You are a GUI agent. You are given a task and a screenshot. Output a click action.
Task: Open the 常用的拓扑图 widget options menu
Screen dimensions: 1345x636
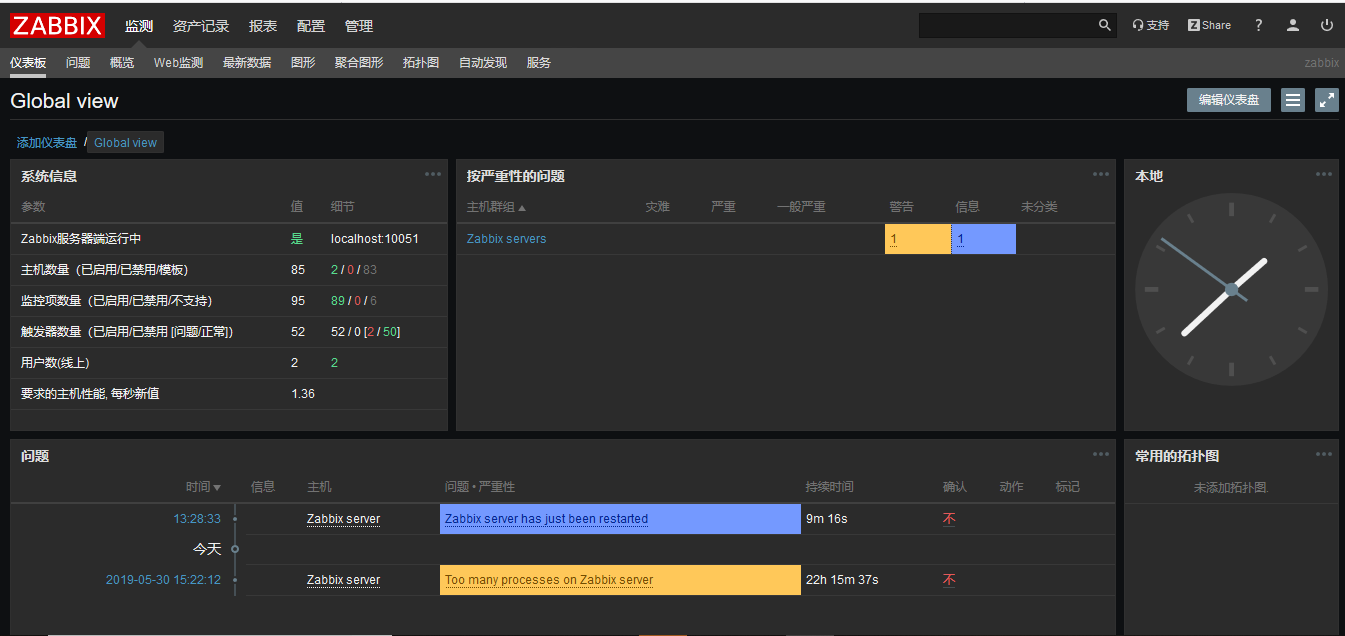point(1324,454)
